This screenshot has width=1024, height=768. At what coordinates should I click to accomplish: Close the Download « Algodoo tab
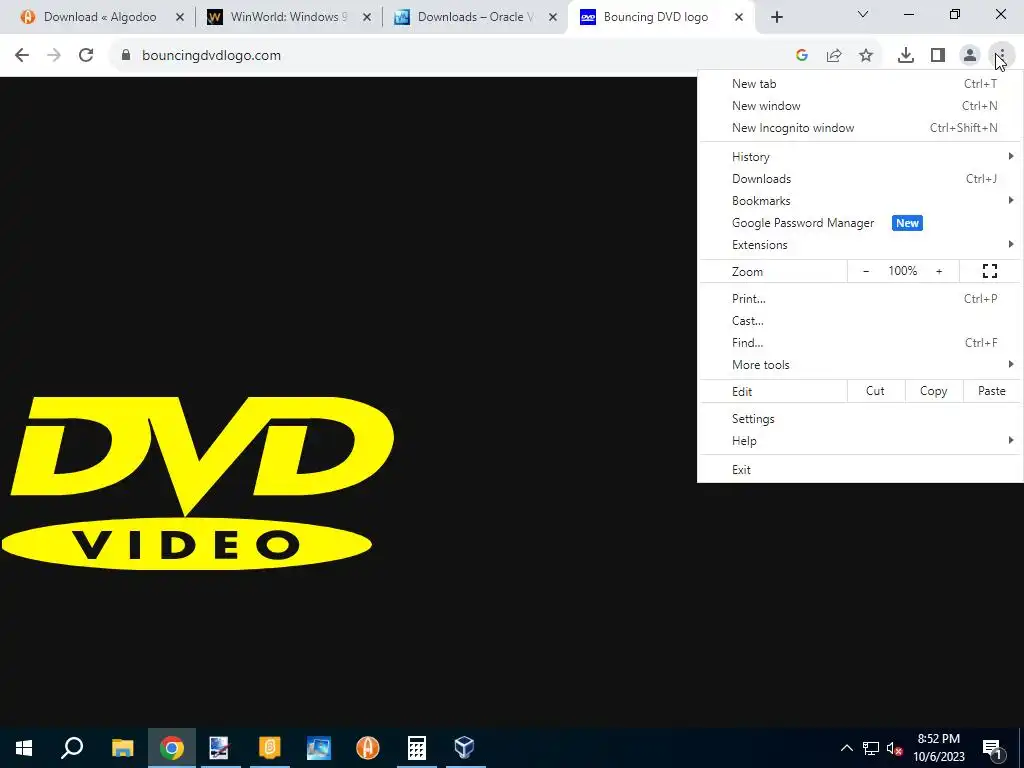tap(180, 17)
